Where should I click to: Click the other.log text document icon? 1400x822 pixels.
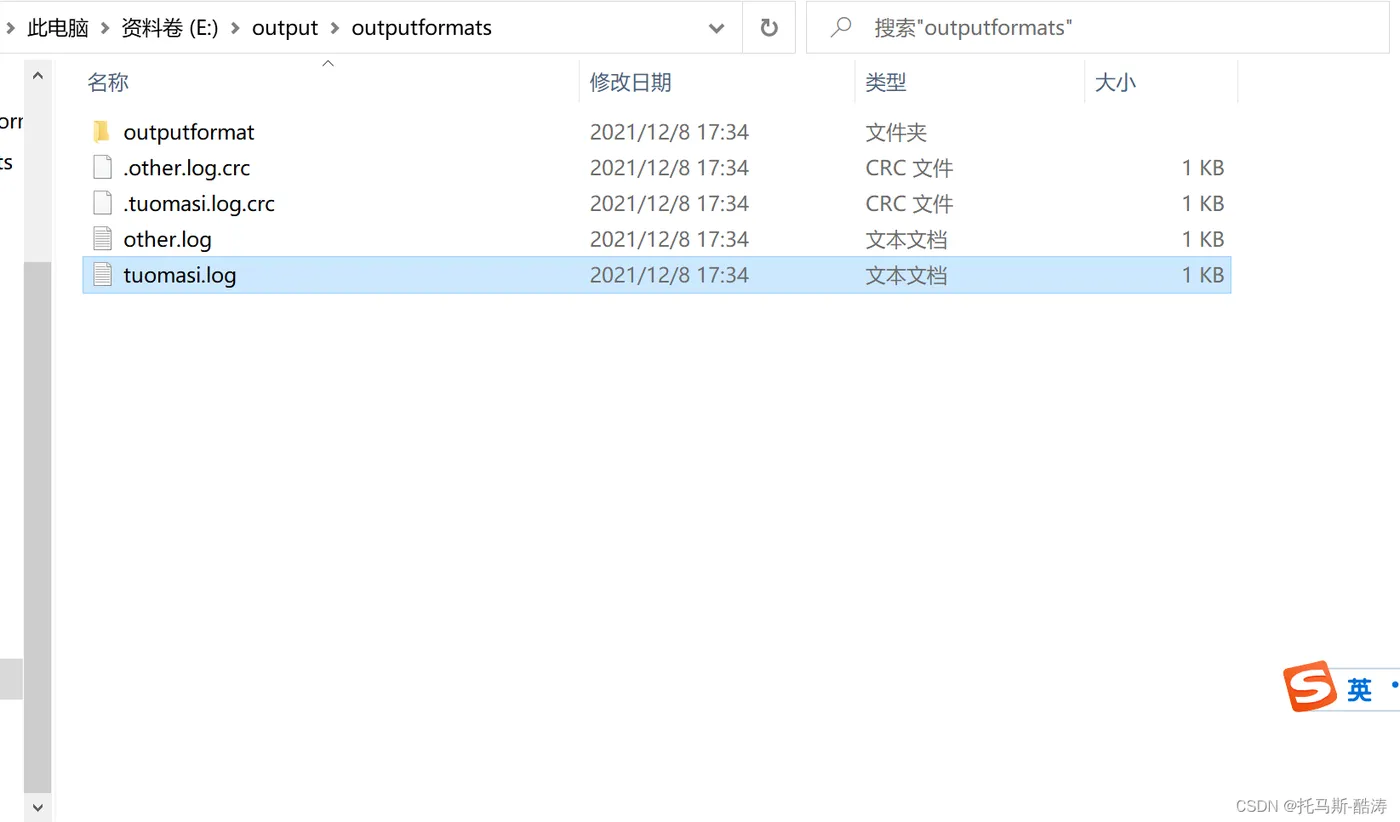[x=101, y=239]
